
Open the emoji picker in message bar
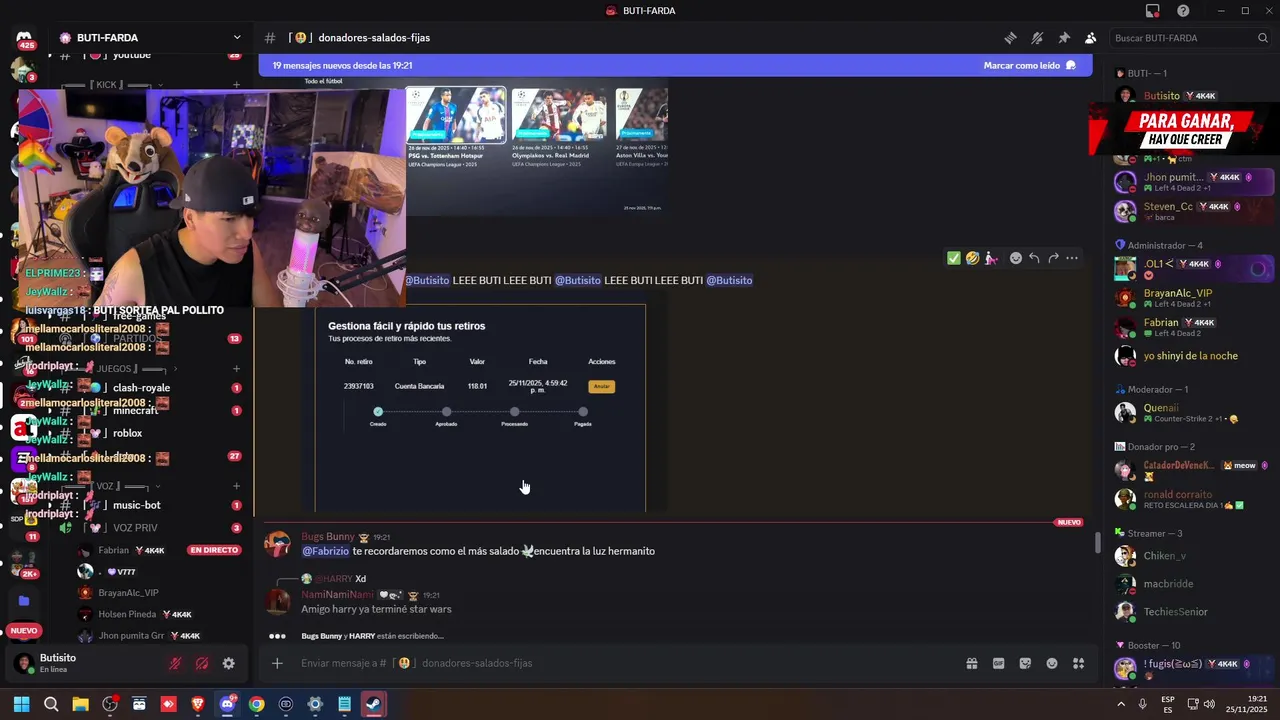click(1052, 663)
